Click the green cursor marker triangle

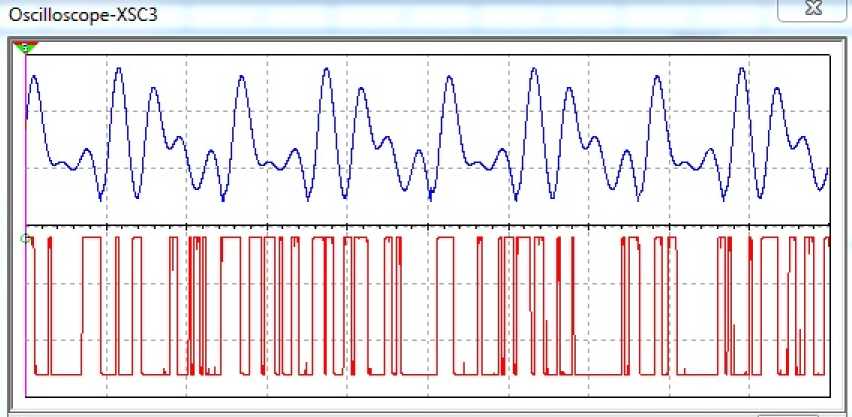tap(26, 47)
